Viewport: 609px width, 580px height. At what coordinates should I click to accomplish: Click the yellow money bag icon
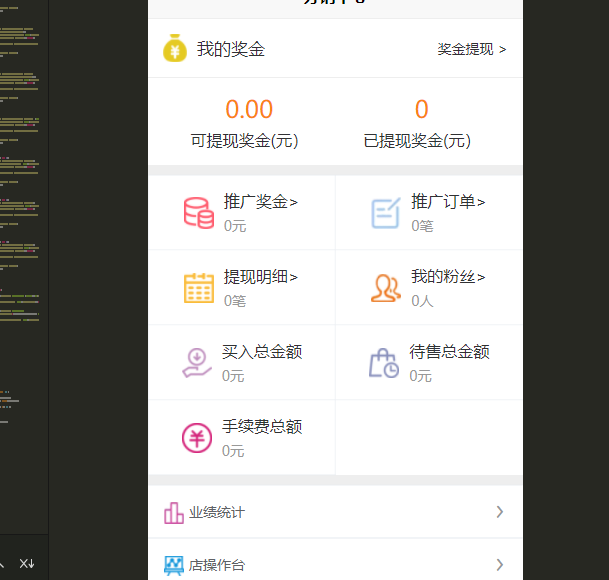(x=175, y=49)
